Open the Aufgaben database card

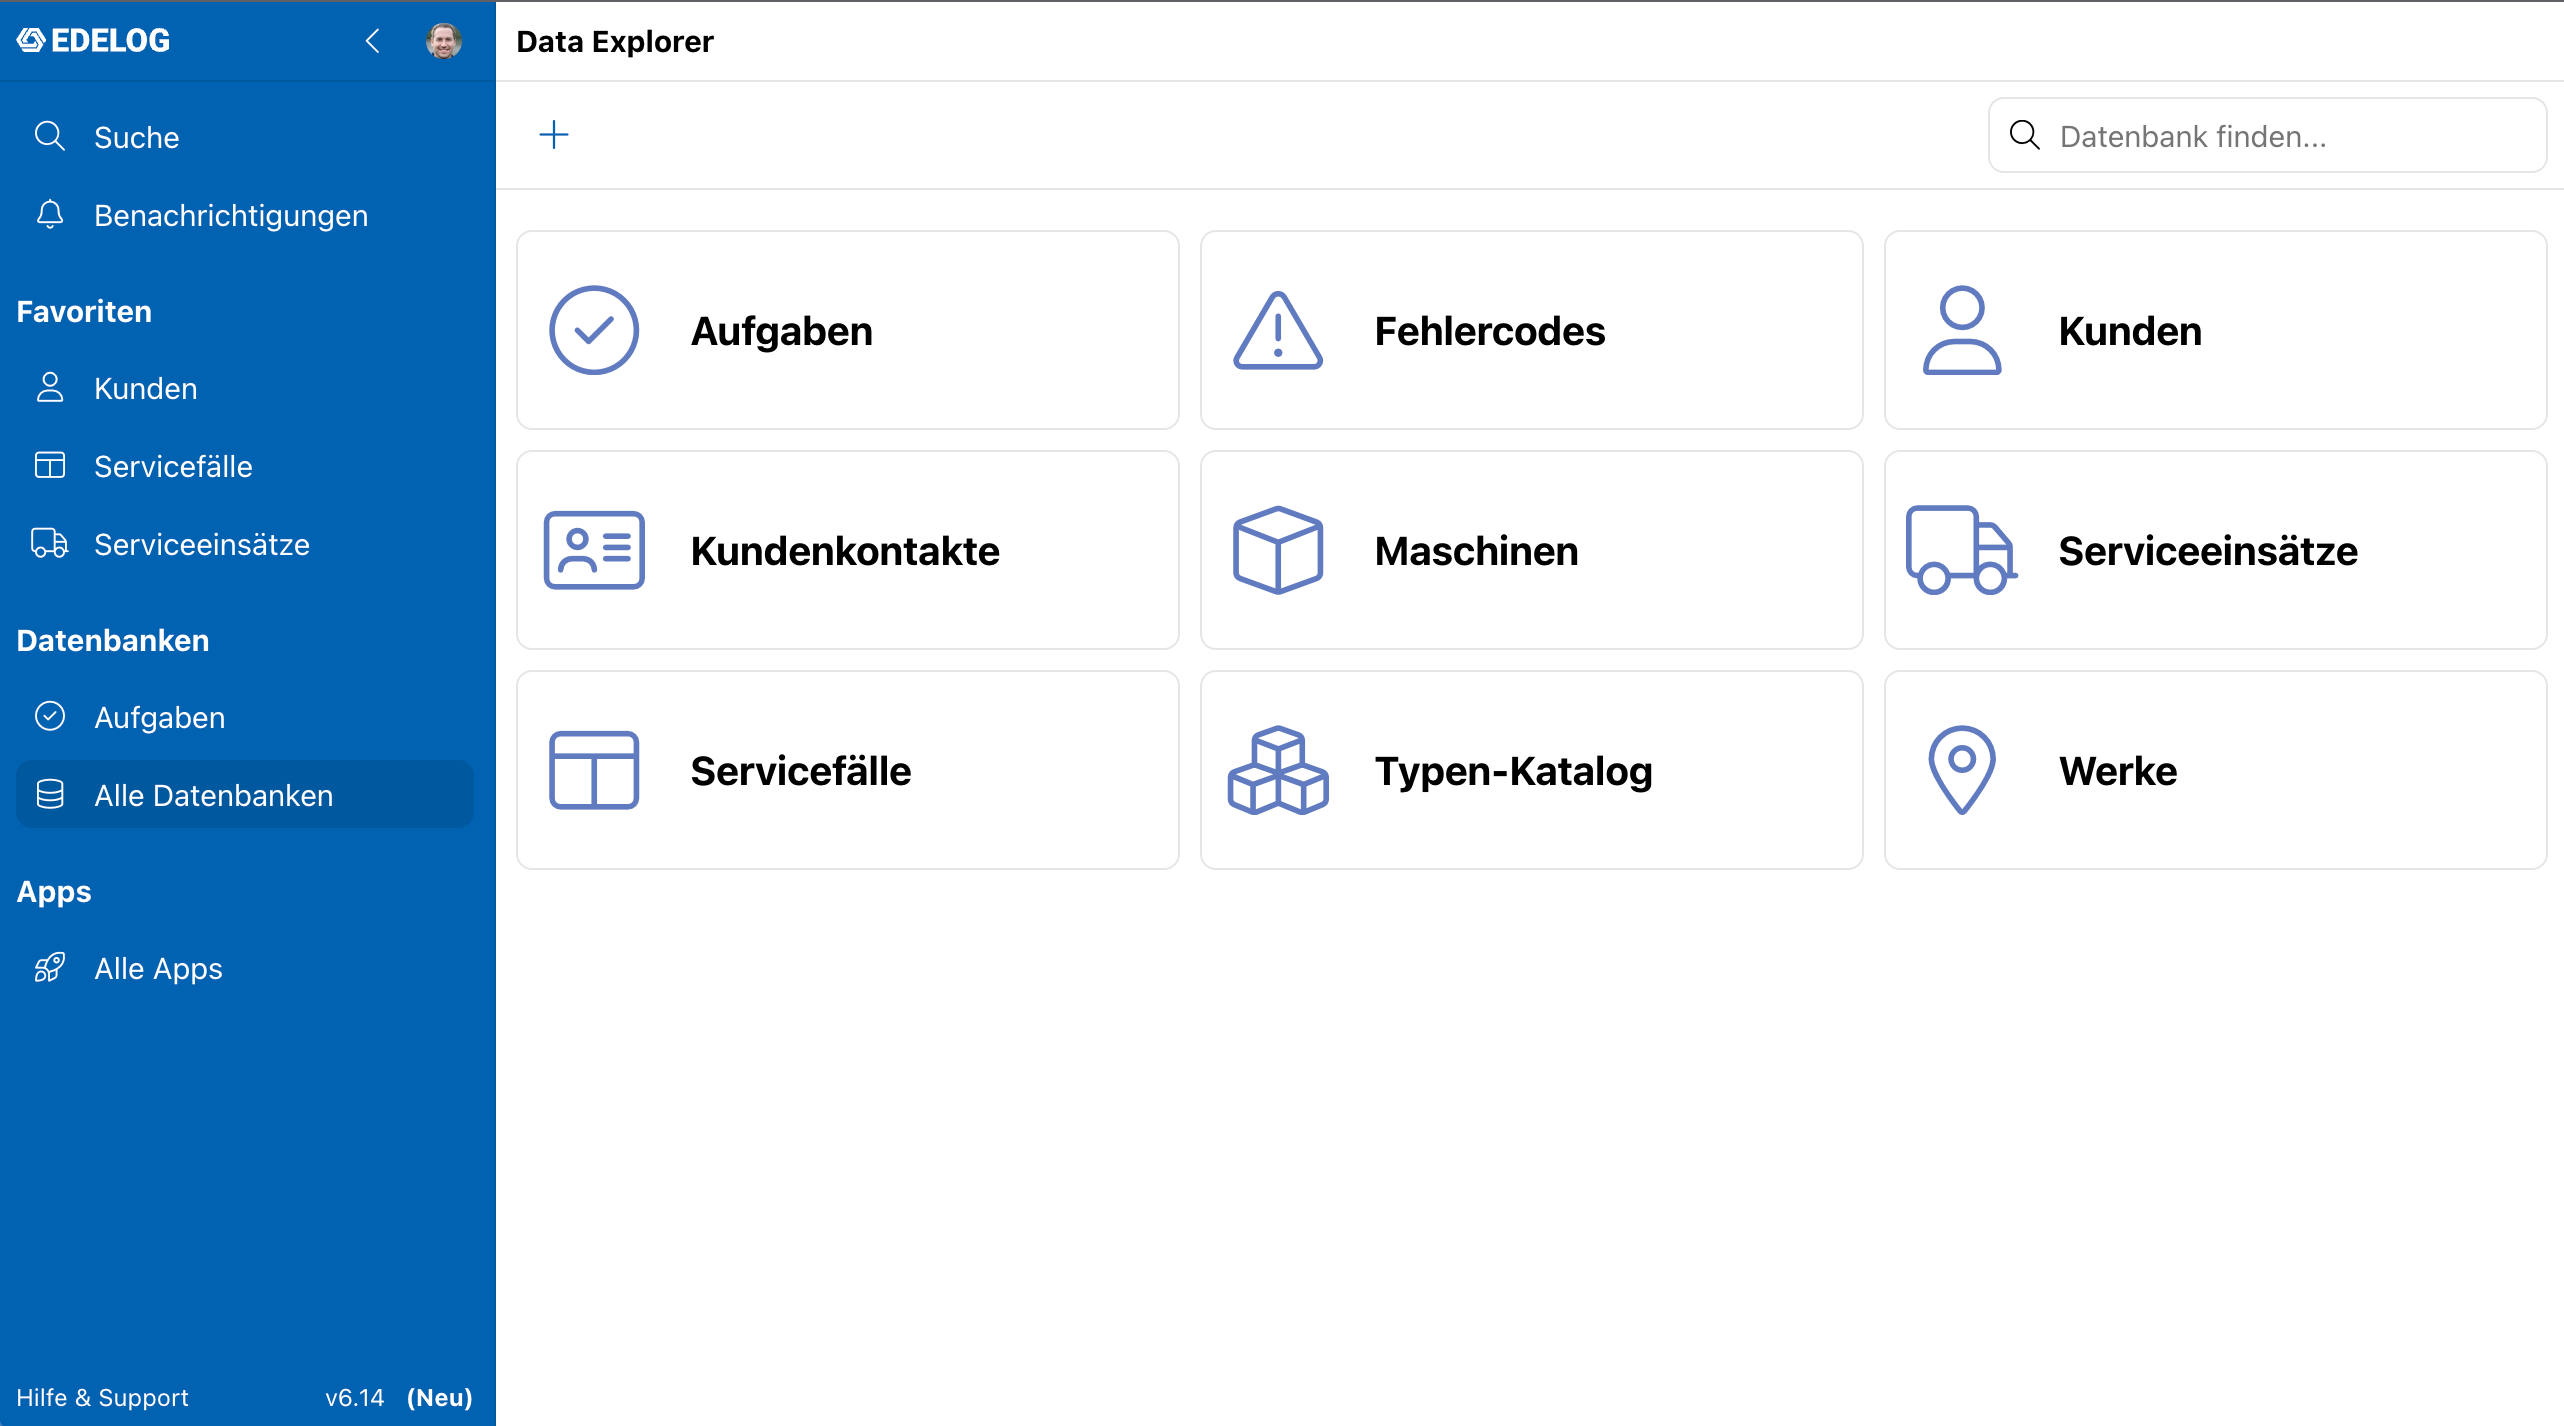[847, 330]
